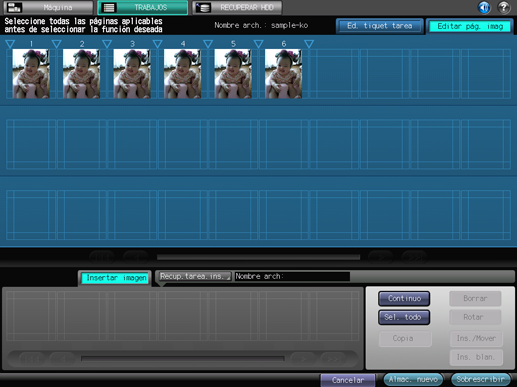Image resolution: width=517 pixels, height=387 pixels.
Task: Click the Cancelar button
Action: click(x=348, y=380)
